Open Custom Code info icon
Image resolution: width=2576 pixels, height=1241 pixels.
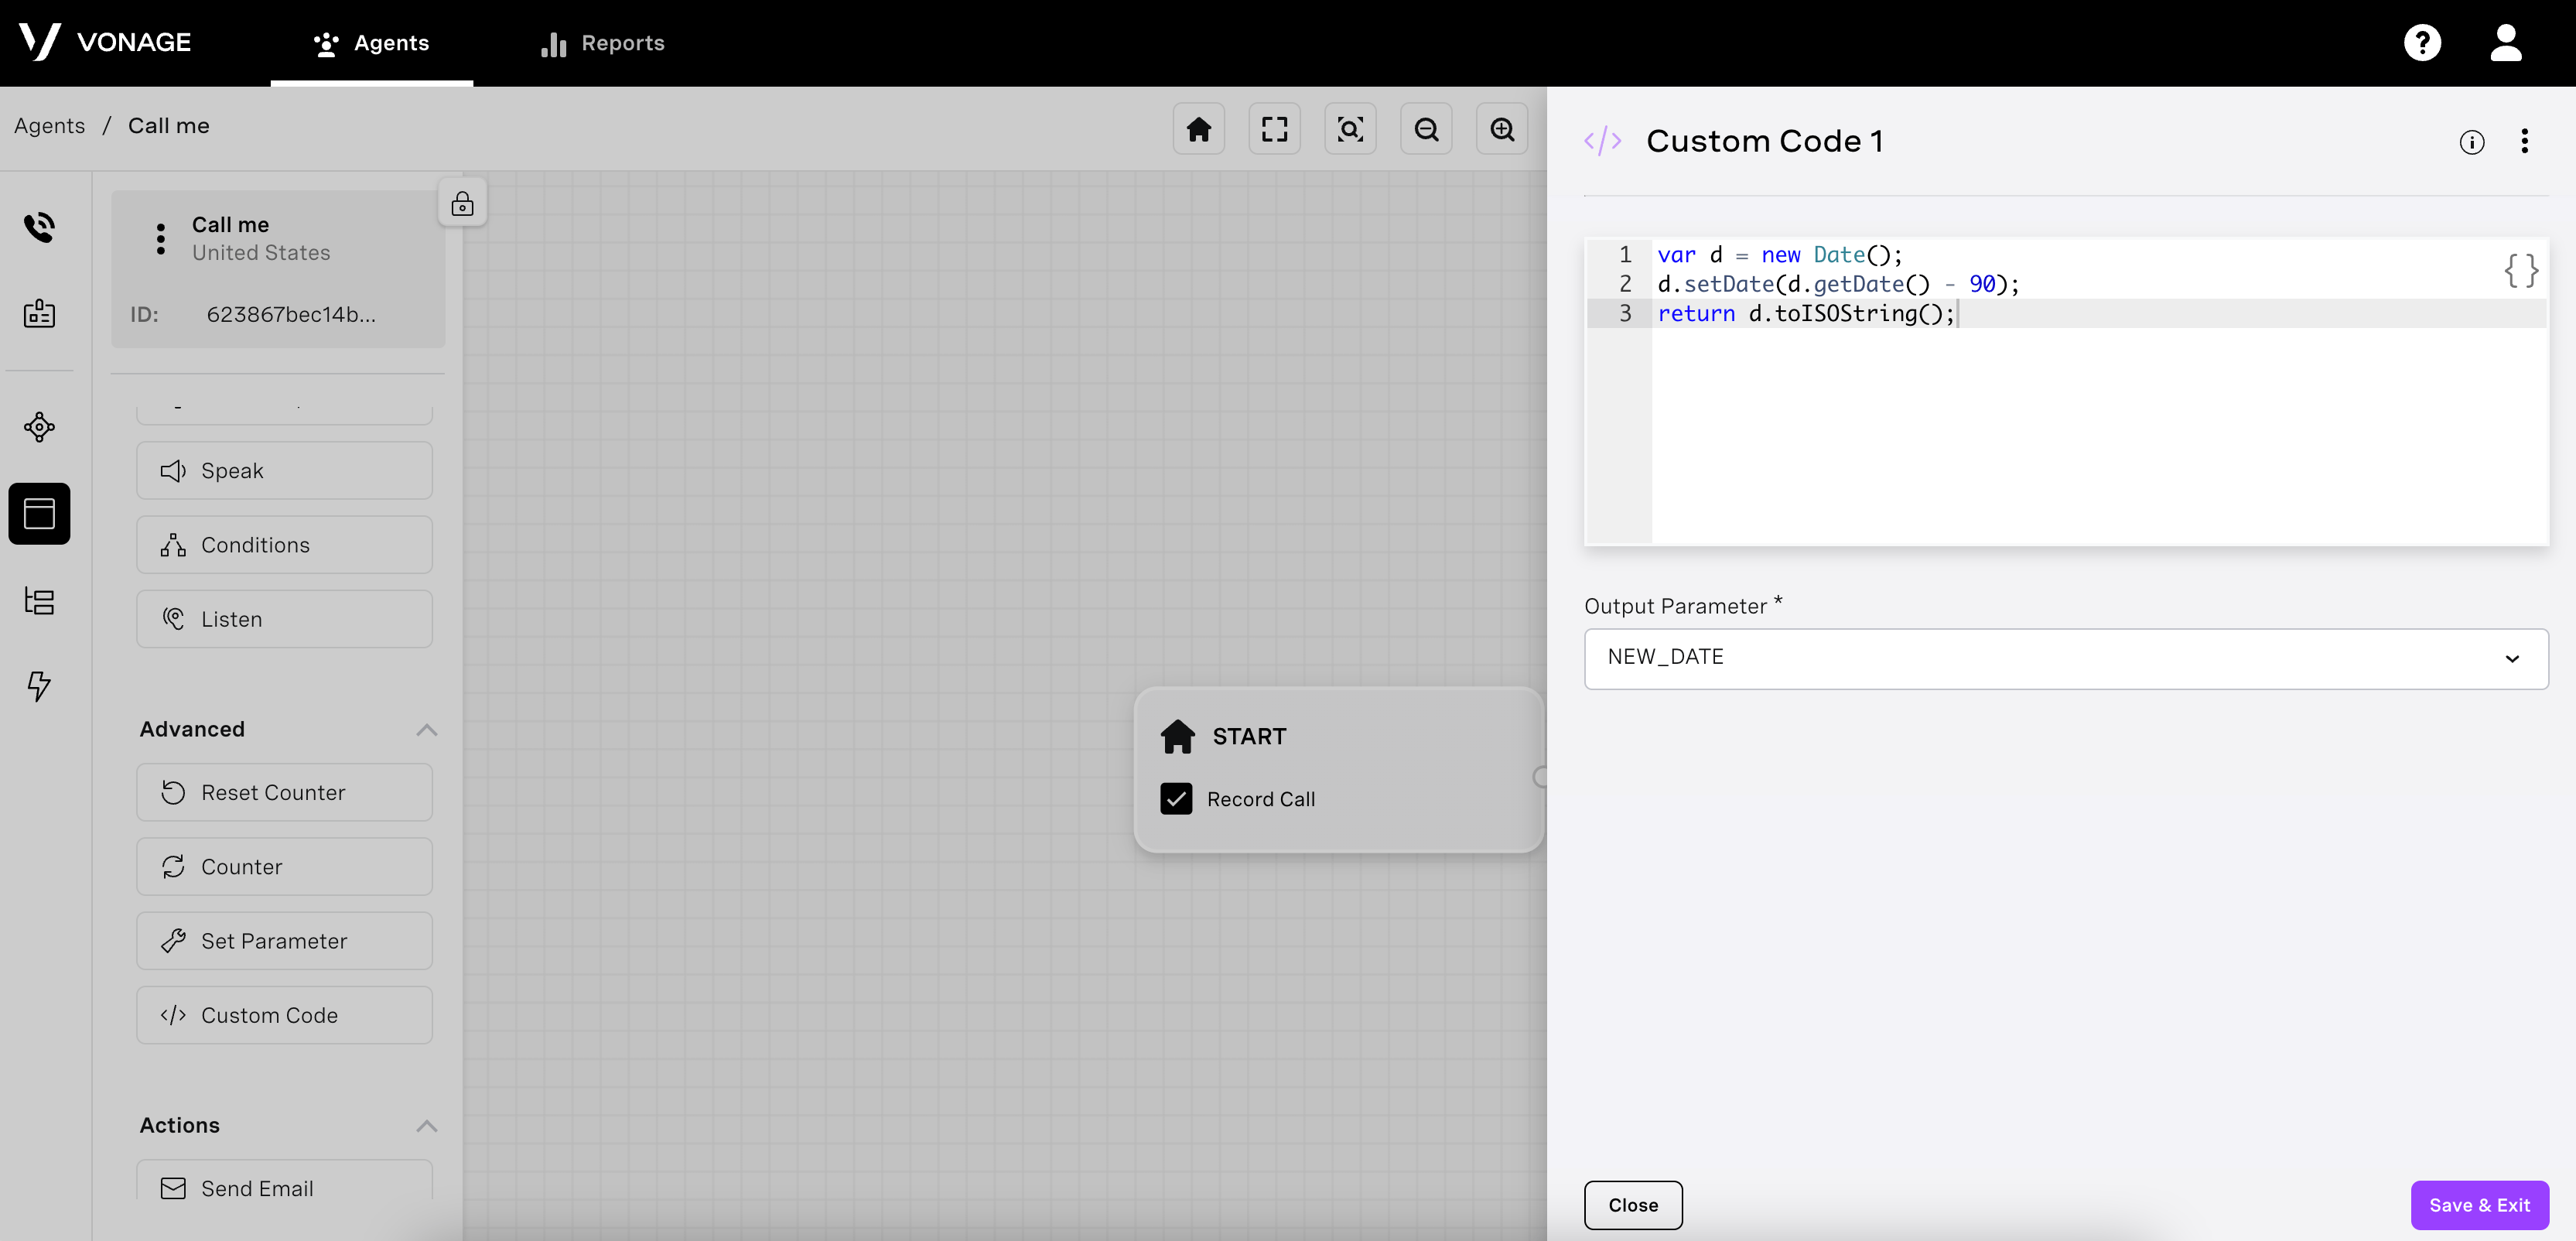pos(2471,142)
